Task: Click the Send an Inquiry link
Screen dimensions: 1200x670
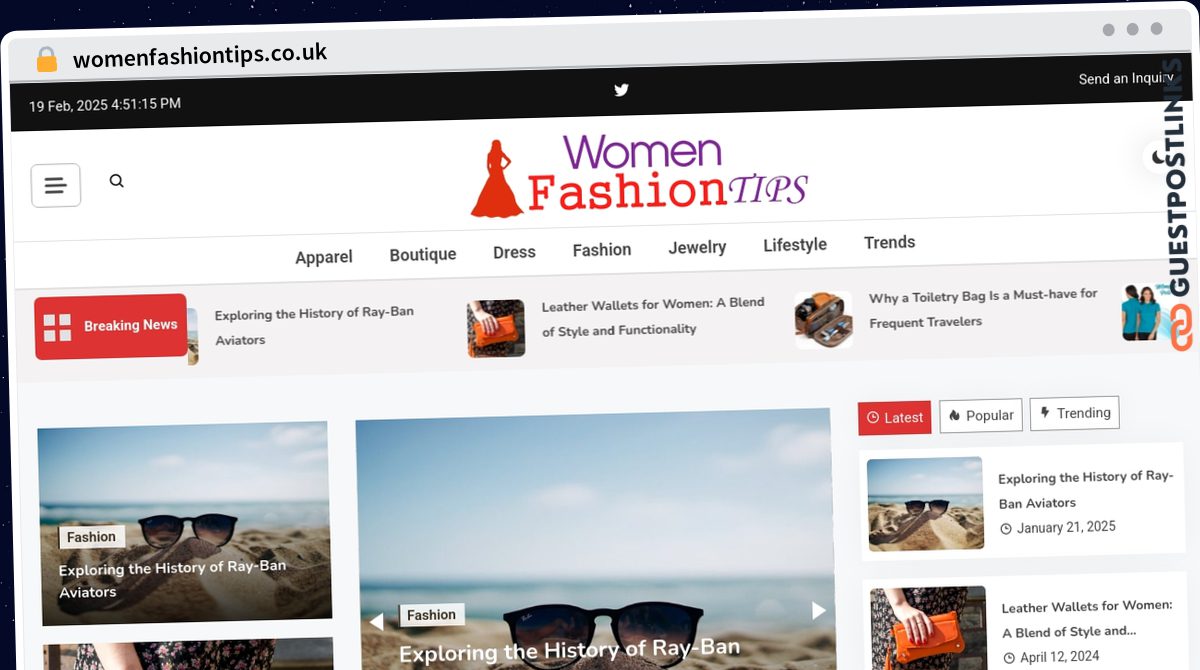Action: pyautogui.click(x=1125, y=78)
